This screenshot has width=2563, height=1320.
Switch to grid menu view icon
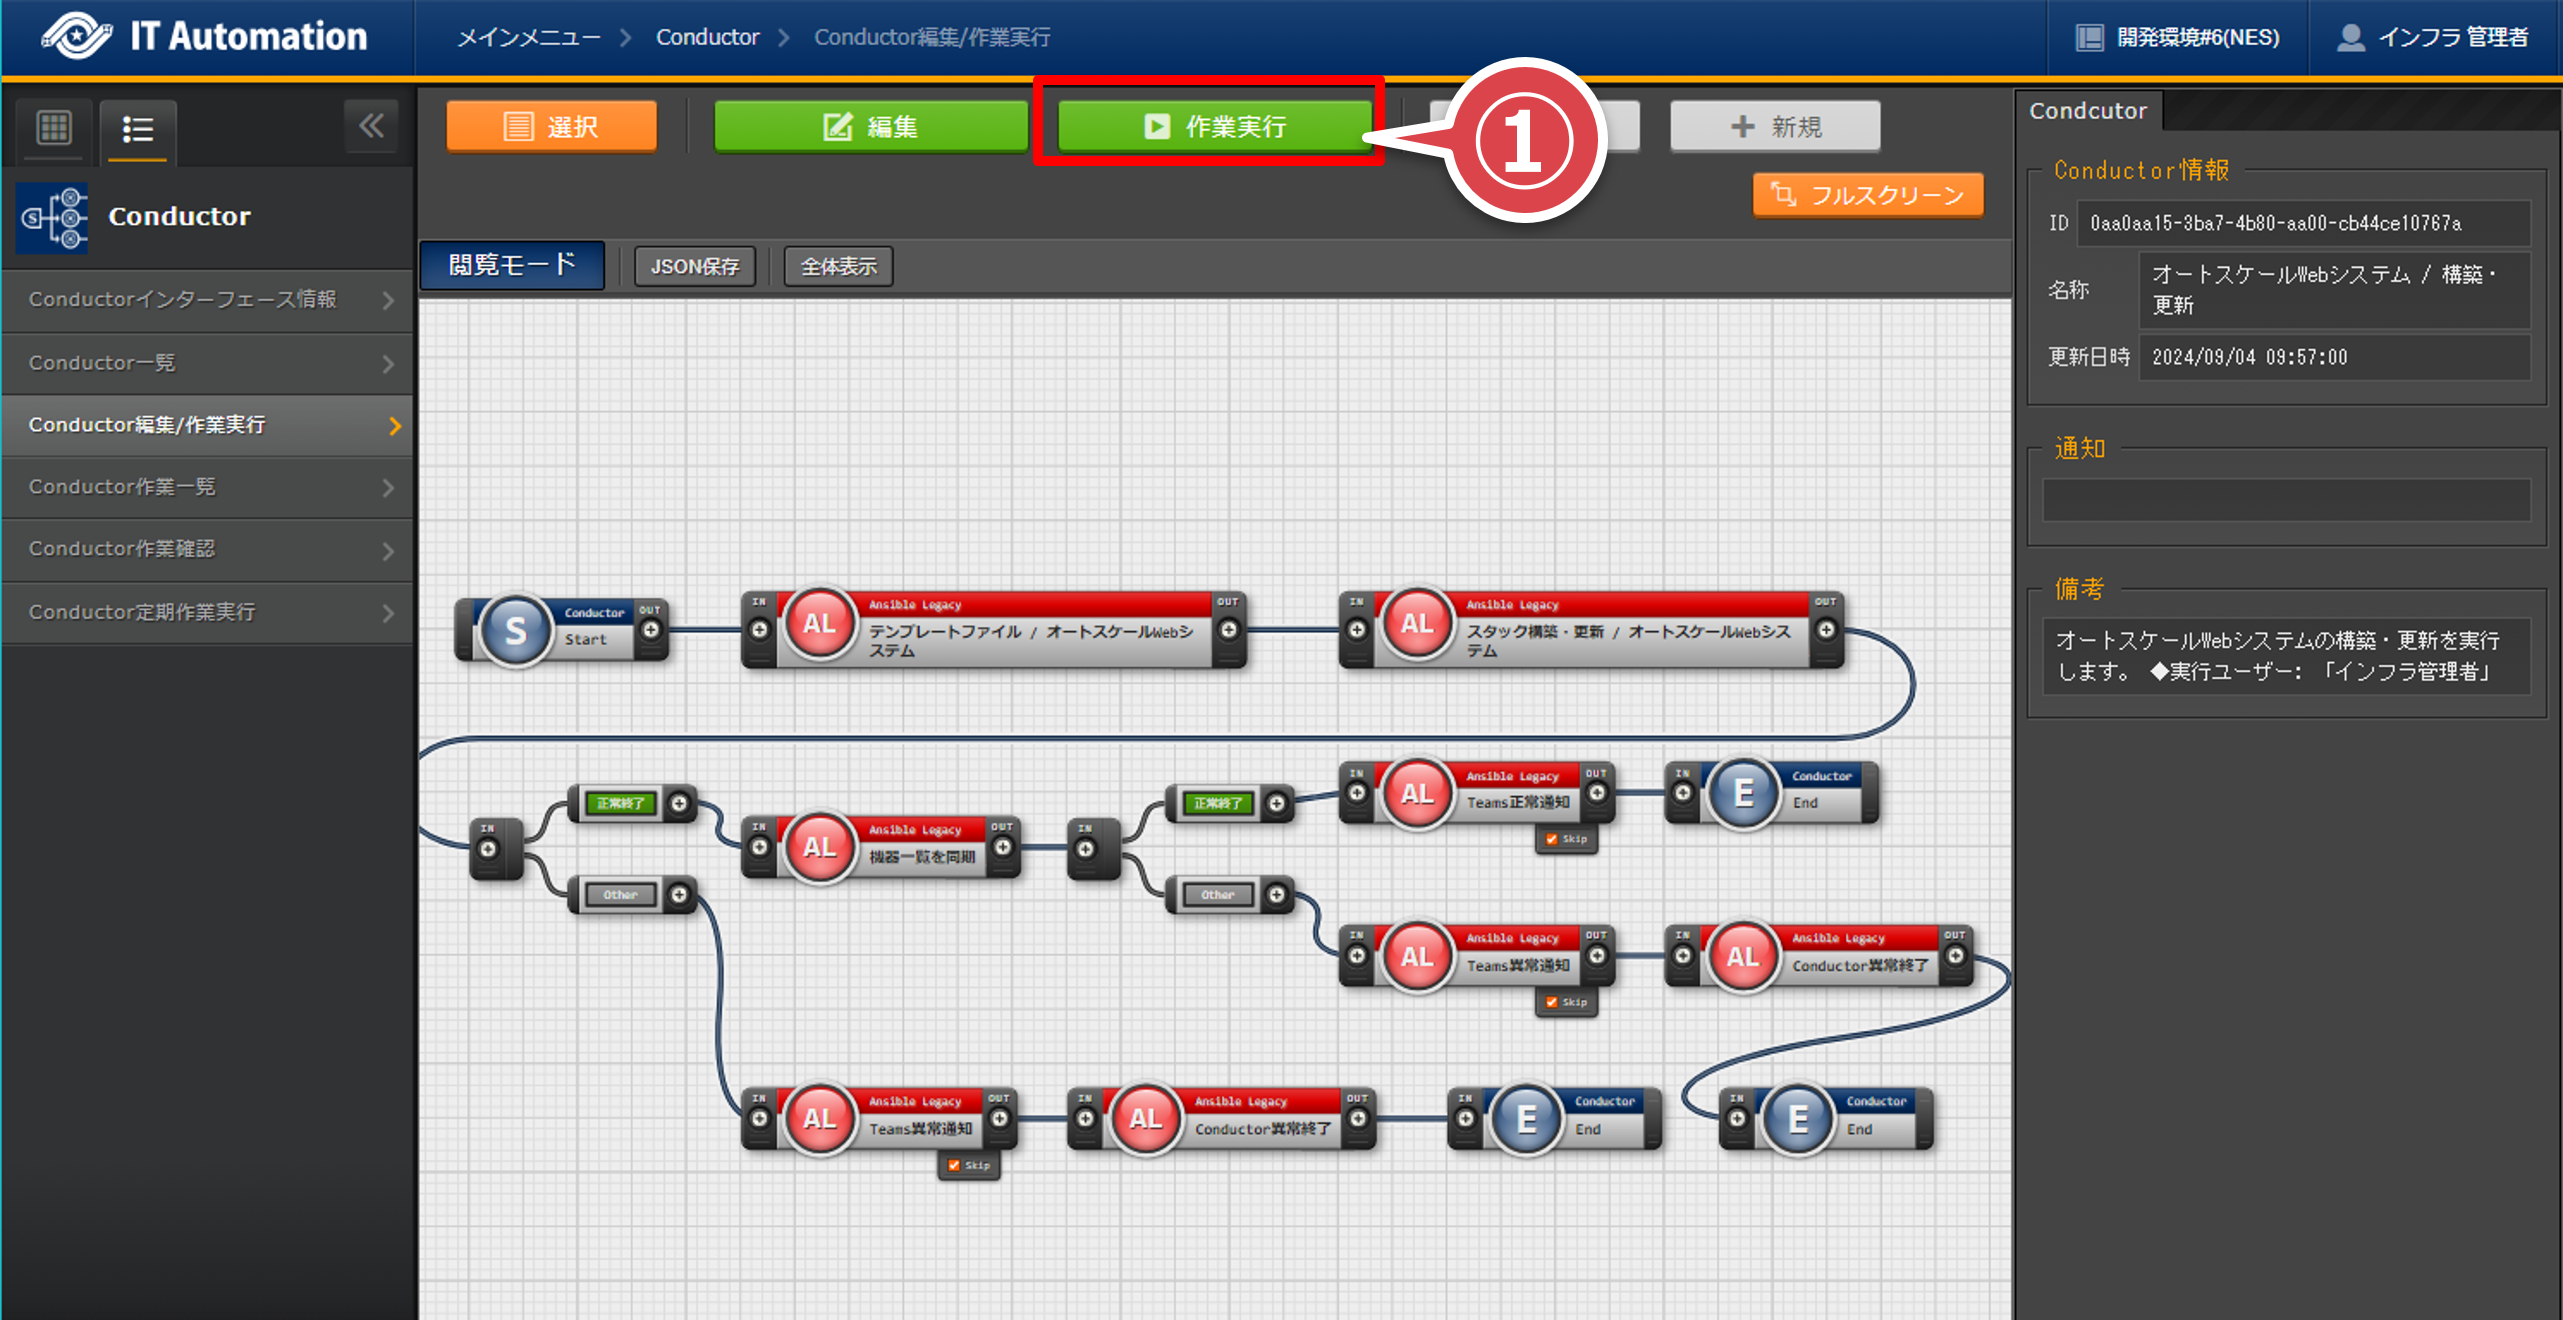click(x=54, y=128)
